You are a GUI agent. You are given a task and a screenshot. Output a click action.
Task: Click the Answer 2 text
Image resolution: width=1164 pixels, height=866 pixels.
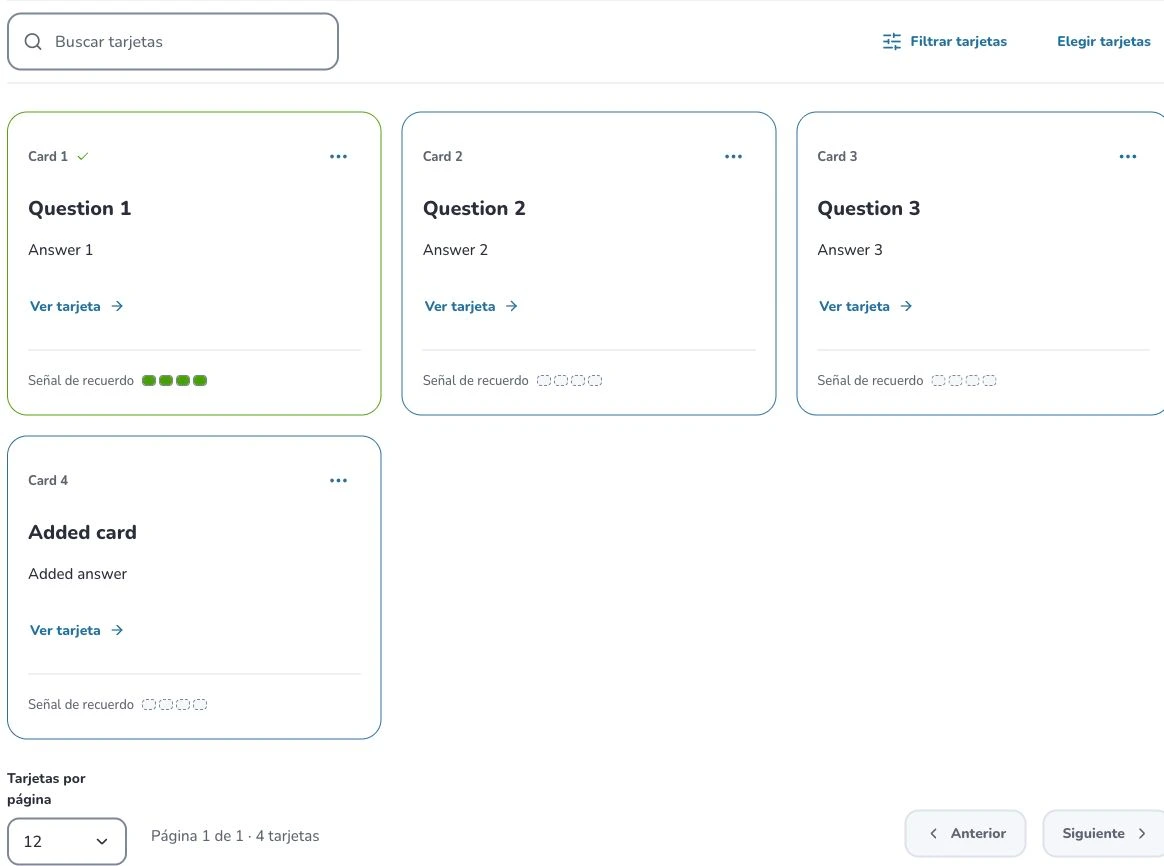pyautogui.click(x=455, y=250)
